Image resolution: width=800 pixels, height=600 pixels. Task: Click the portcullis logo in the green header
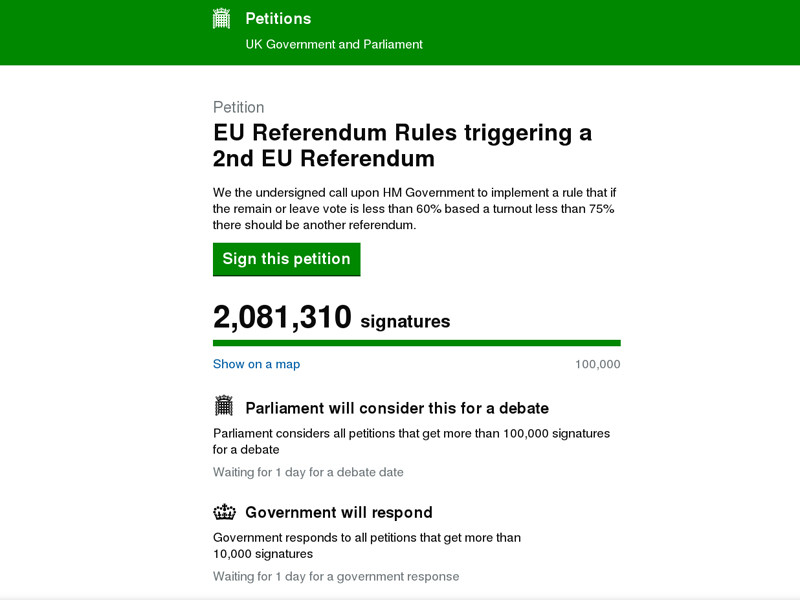222,18
